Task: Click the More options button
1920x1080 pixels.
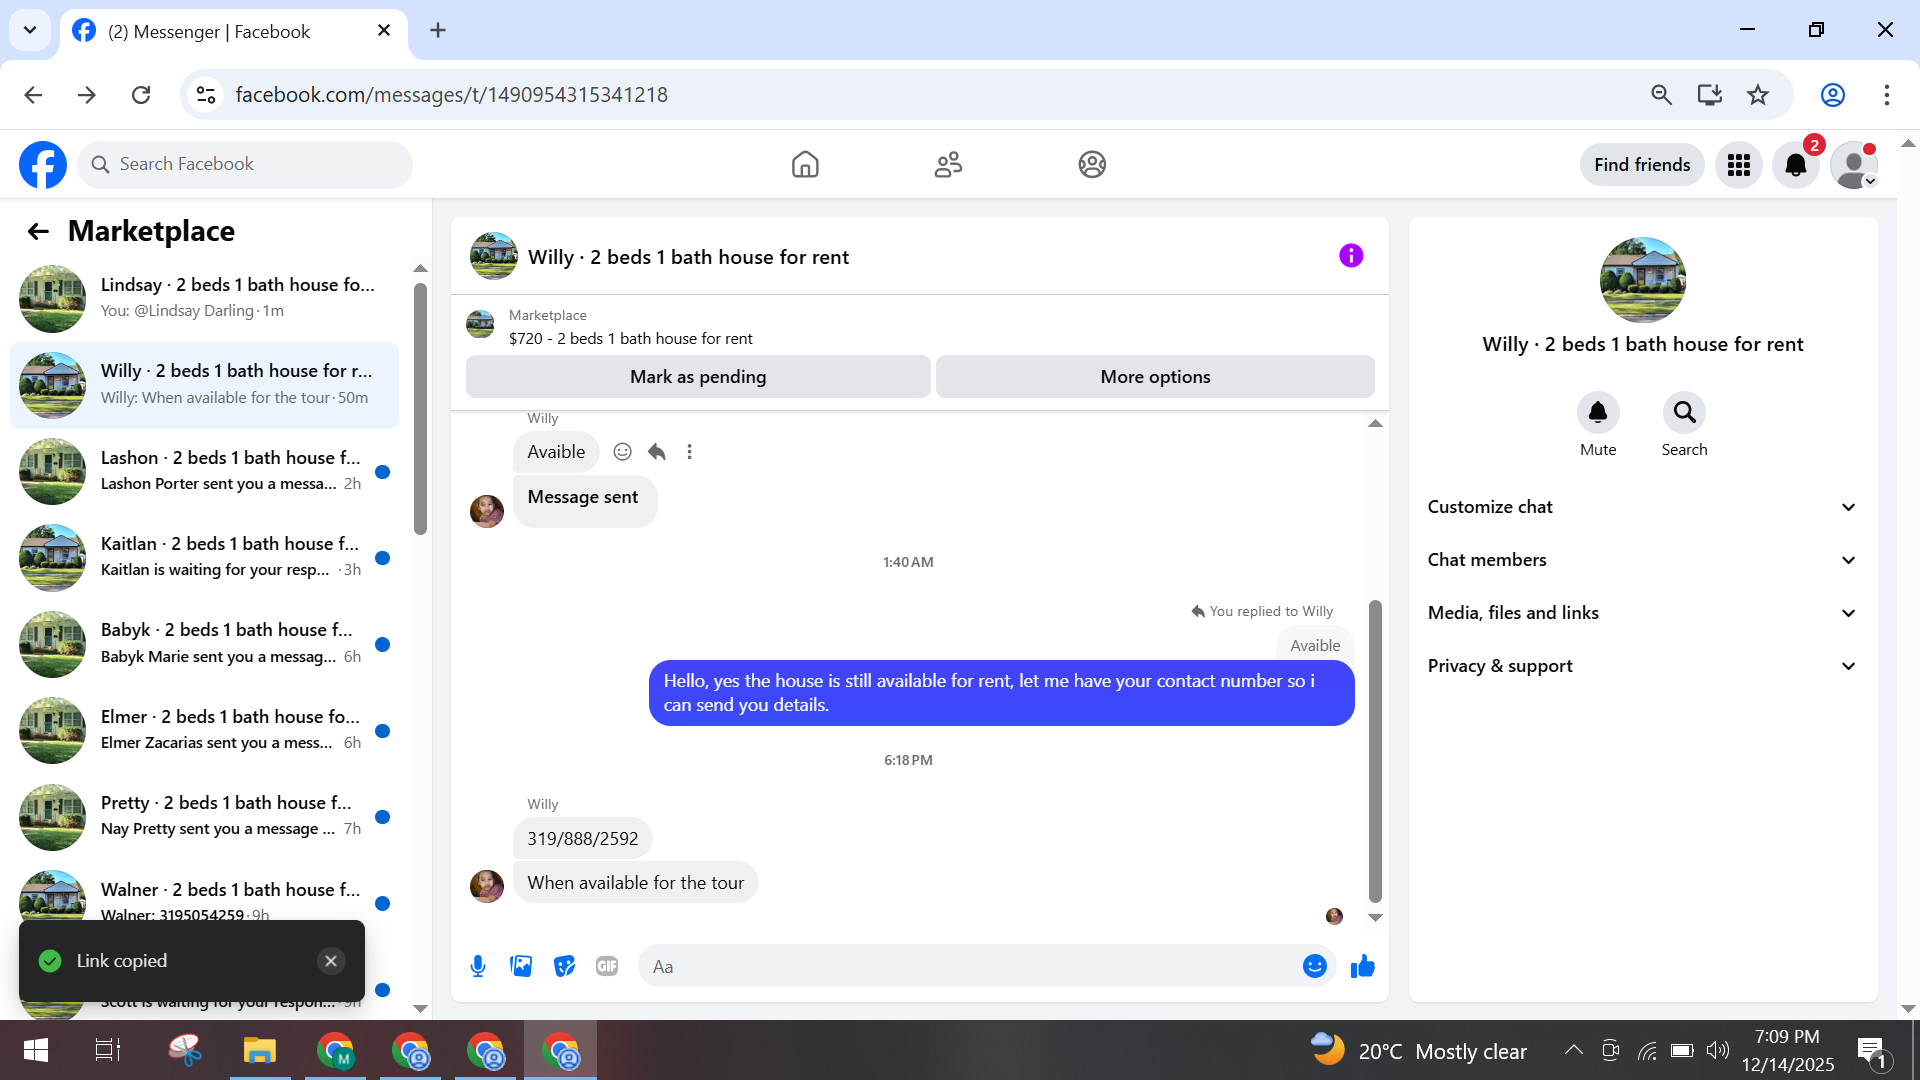Action: (x=1155, y=377)
